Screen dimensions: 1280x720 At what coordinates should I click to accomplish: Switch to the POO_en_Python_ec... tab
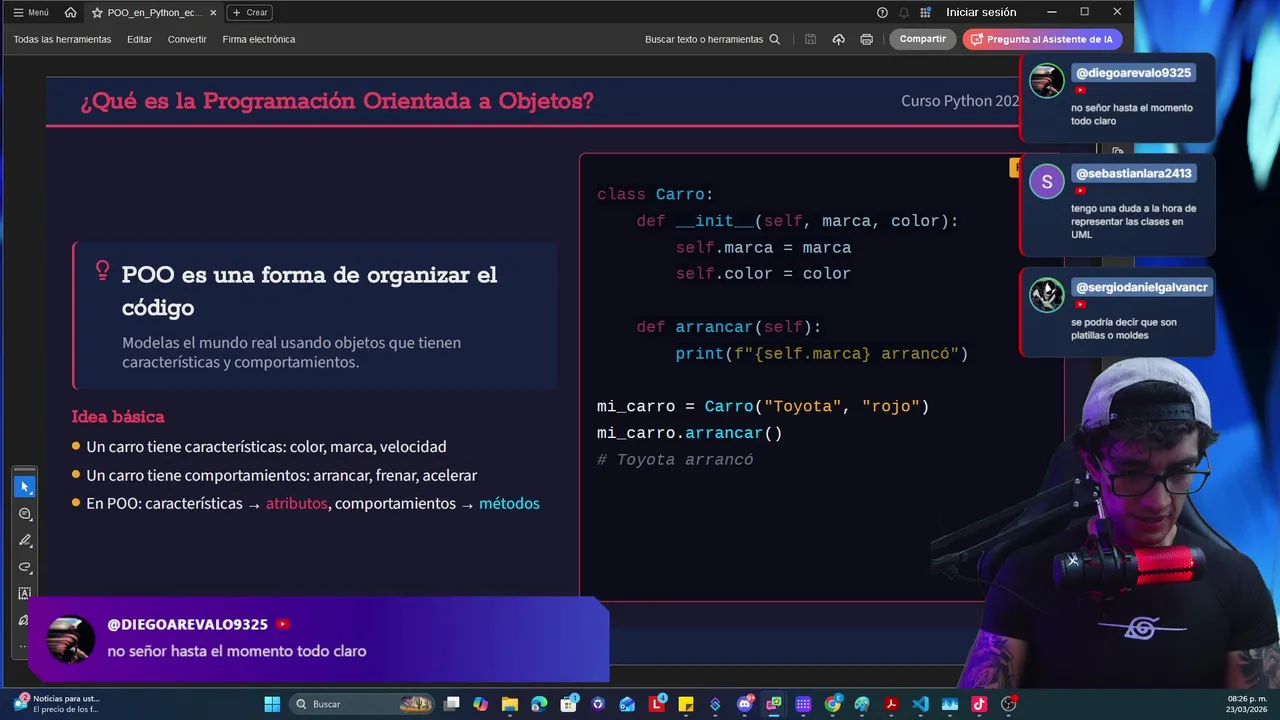click(155, 12)
